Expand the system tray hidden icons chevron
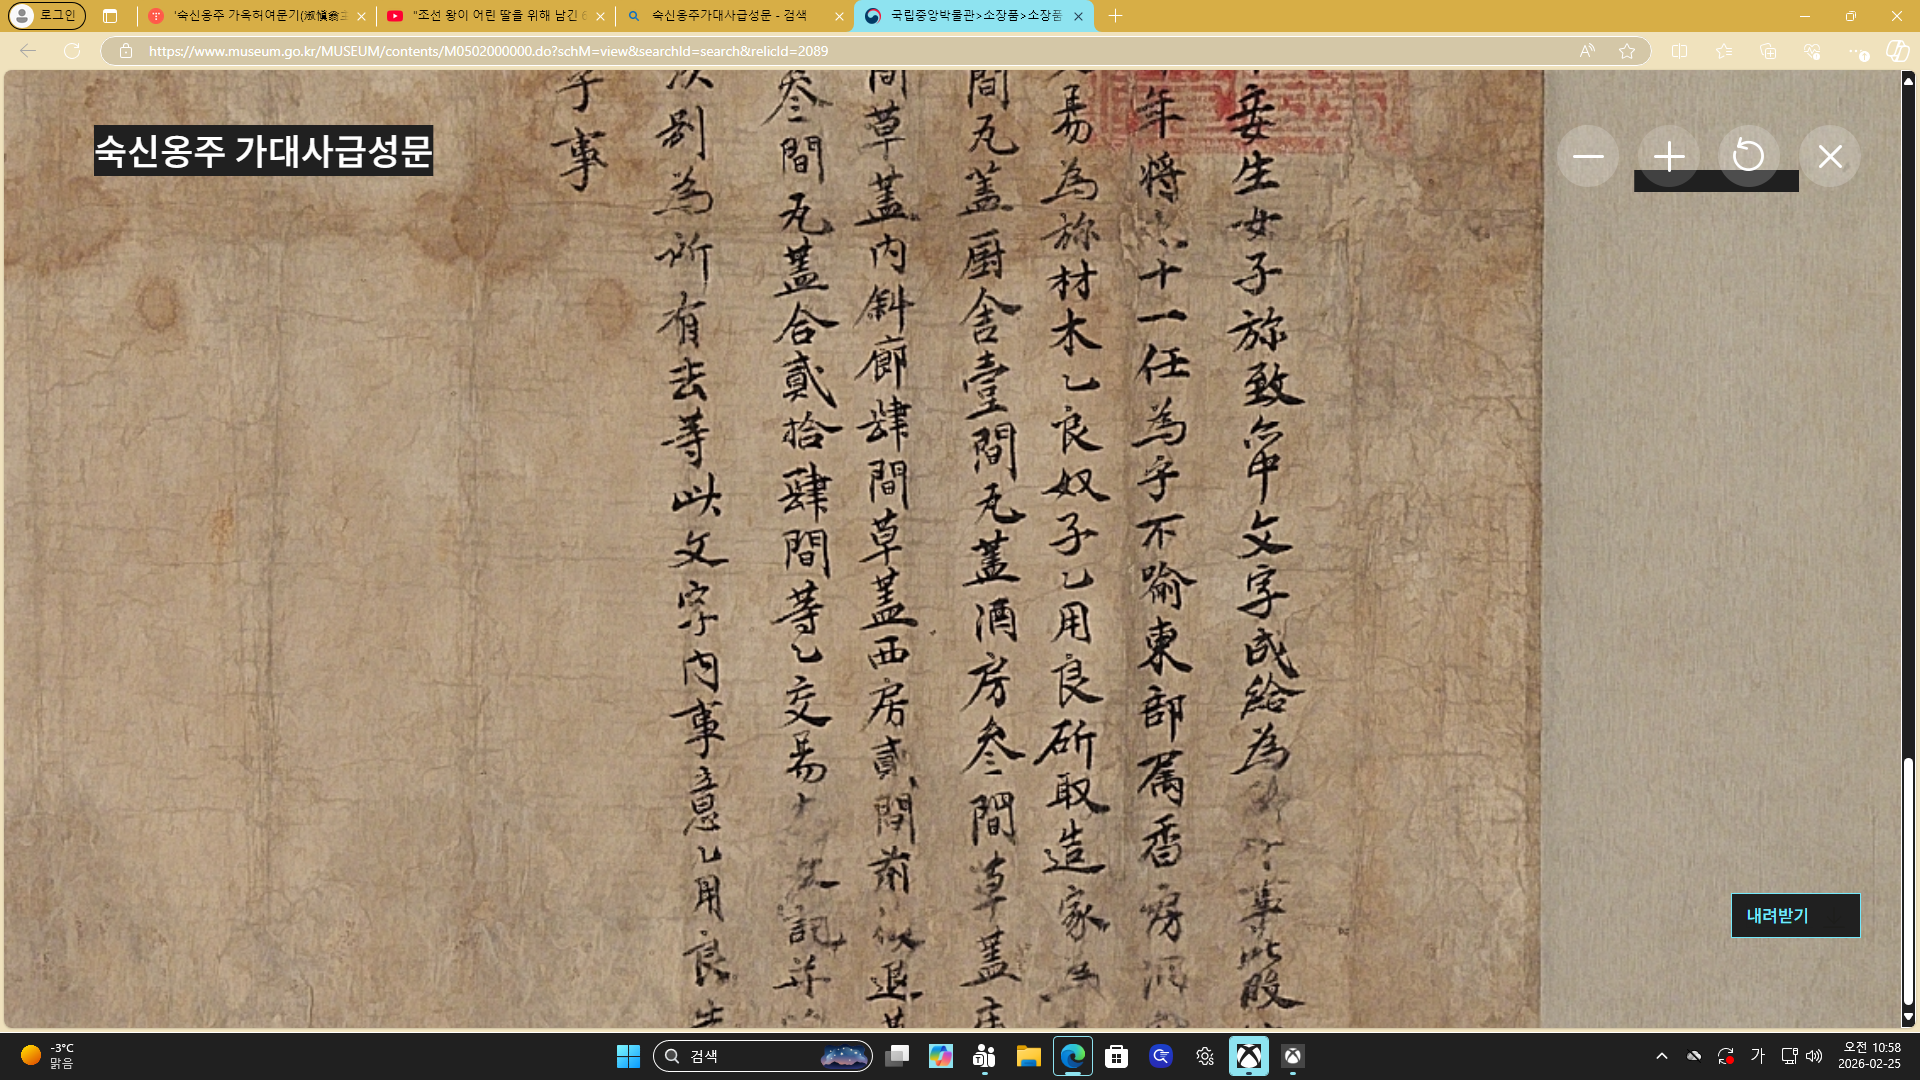The image size is (1920, 1080). (1661, 1056)
